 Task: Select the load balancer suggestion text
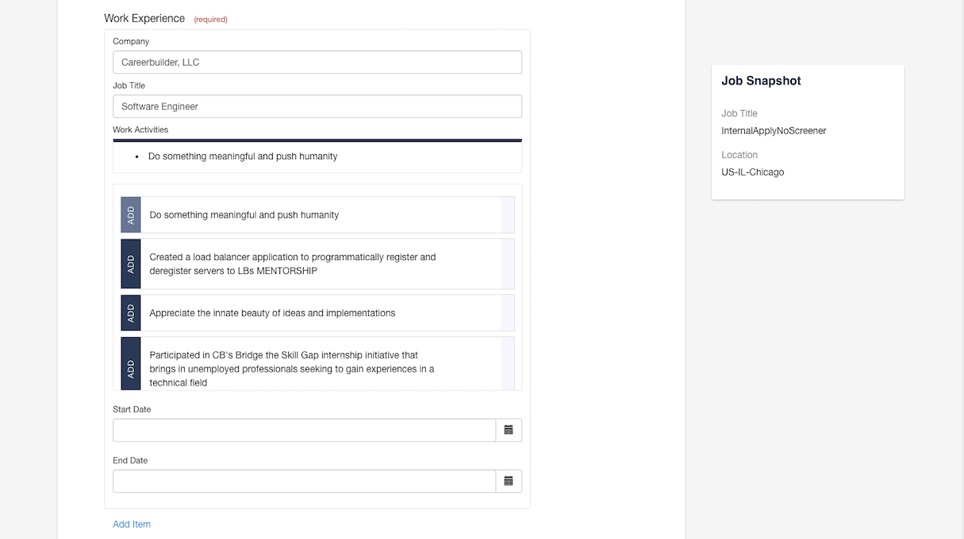coord(292,264)
